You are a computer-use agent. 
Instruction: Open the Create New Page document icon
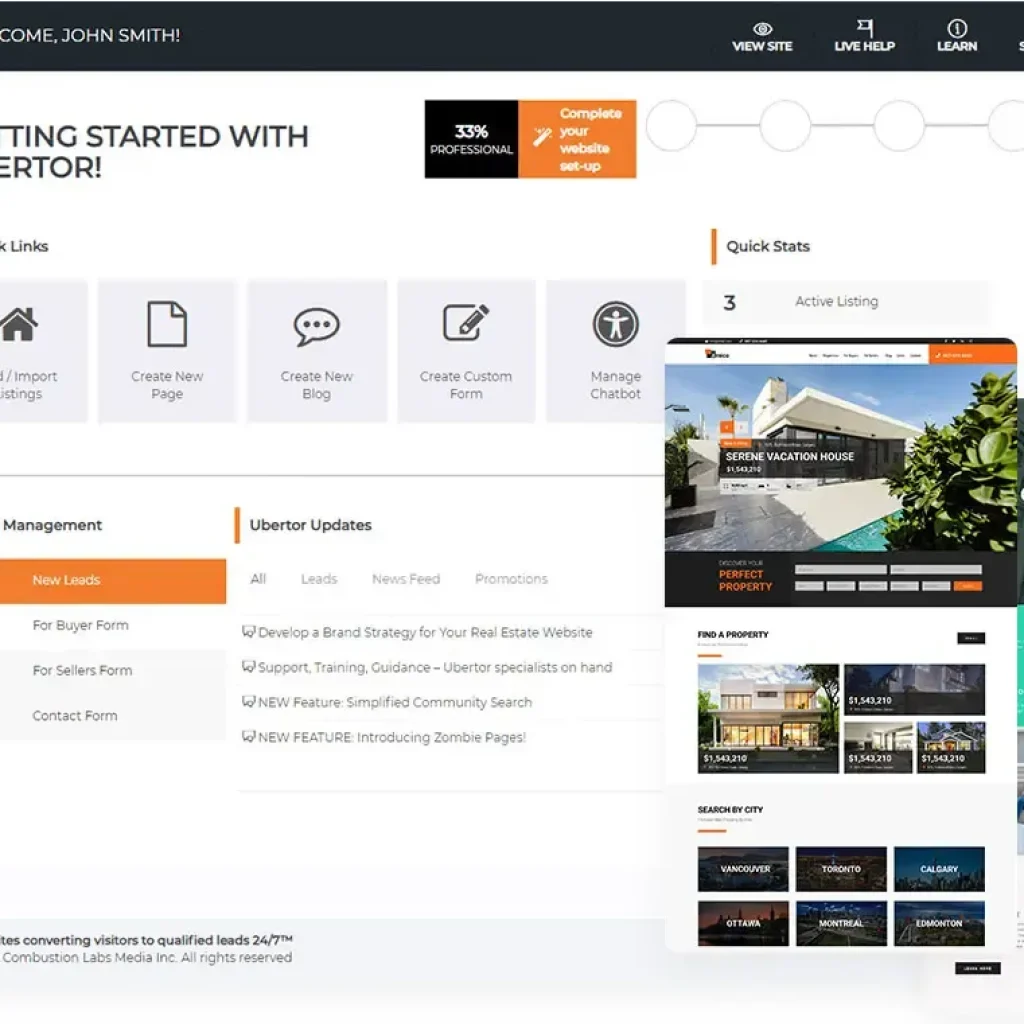pos(167,325)
